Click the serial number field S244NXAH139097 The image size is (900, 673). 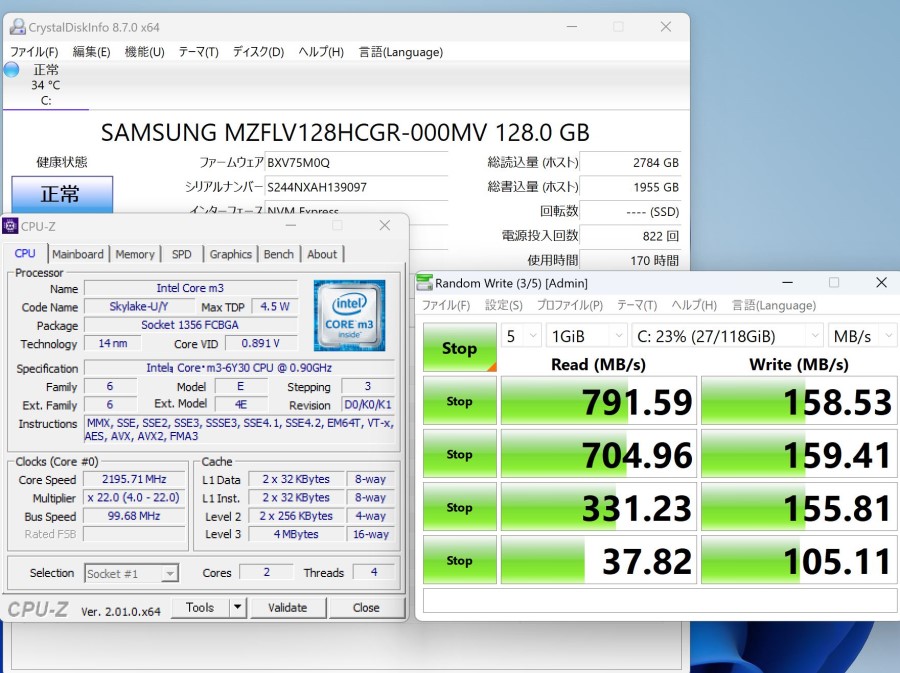pos(356,187)
